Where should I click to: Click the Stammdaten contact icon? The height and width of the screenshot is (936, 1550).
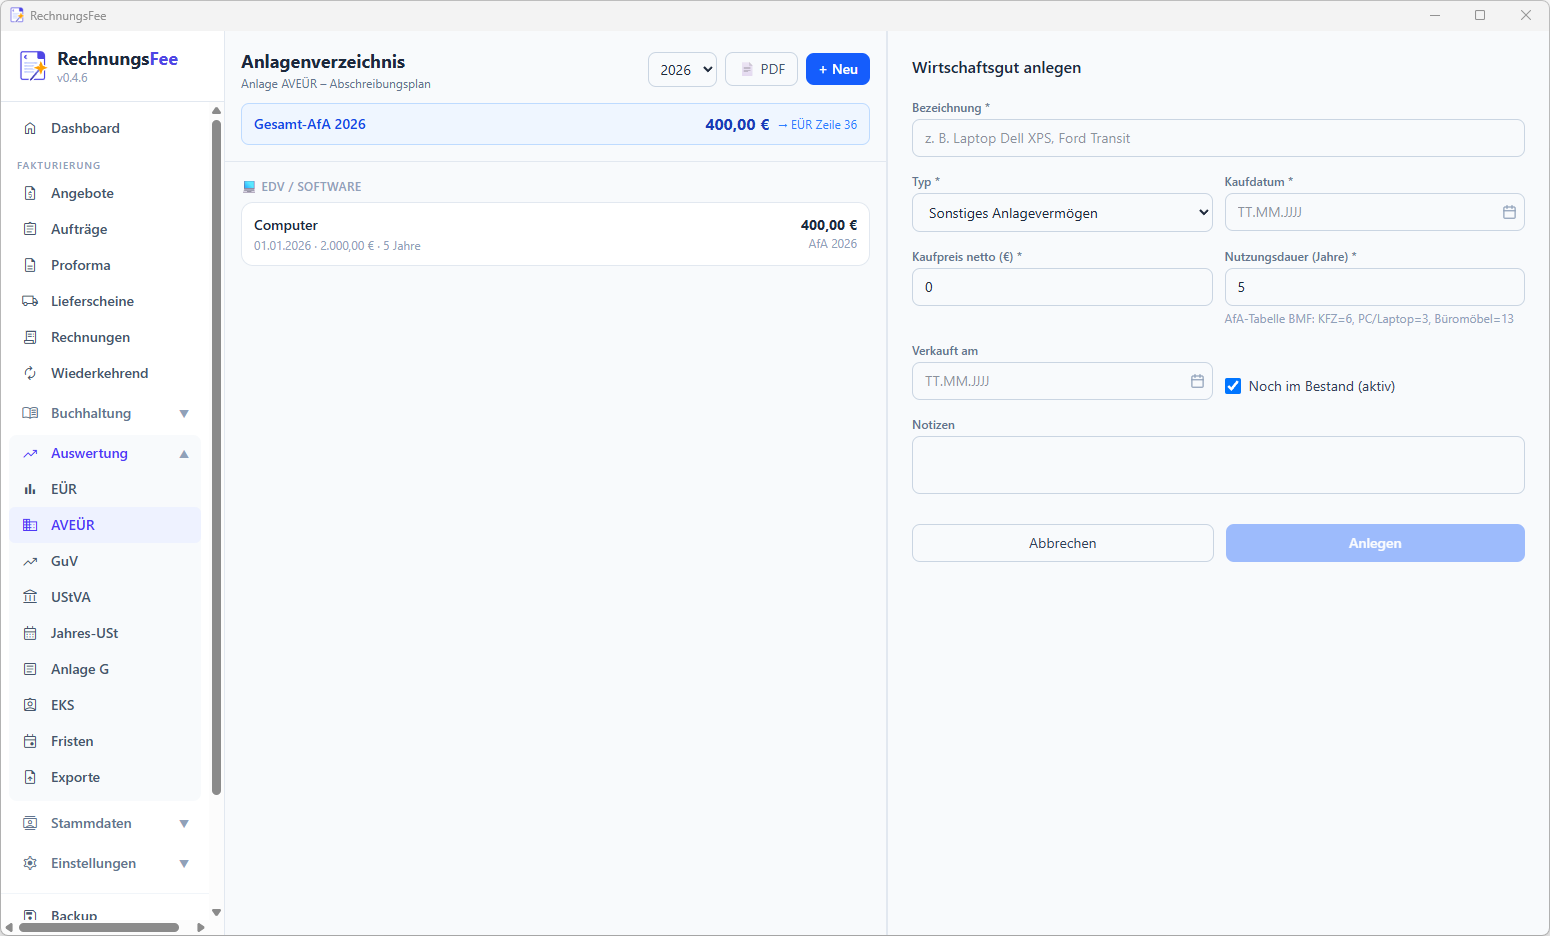(x=30, y=823)
